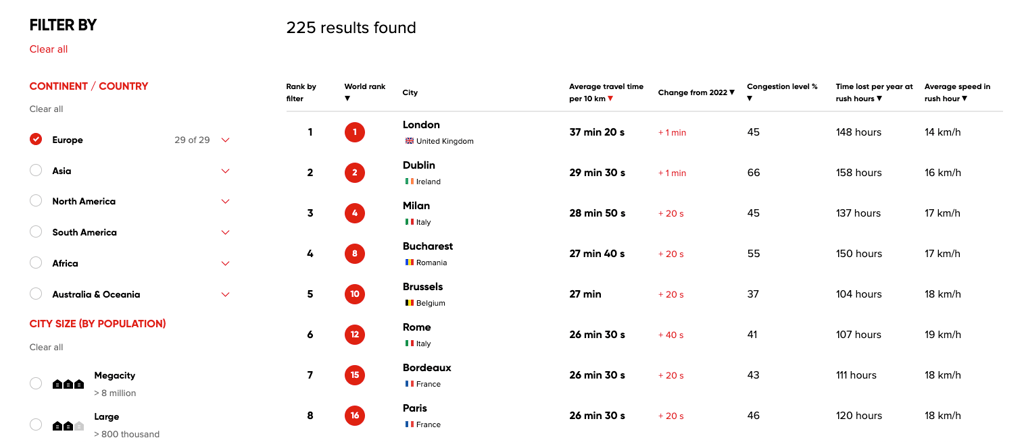Click the Megacity houses icon
The width and height of the screenshot is (1024, 442).
pos(69,384)
